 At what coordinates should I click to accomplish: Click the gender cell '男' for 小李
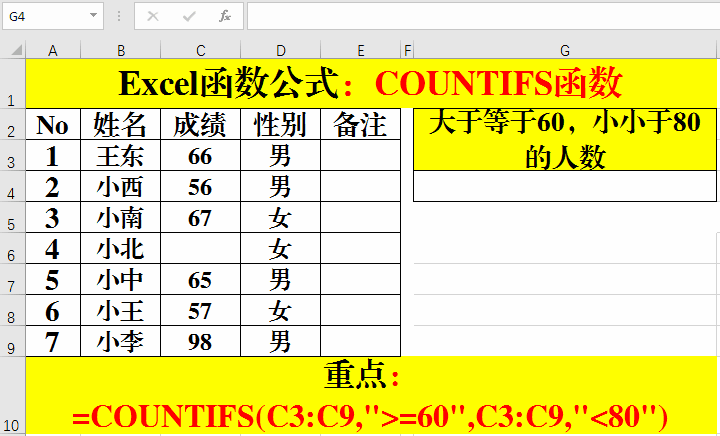coord(280,341)
